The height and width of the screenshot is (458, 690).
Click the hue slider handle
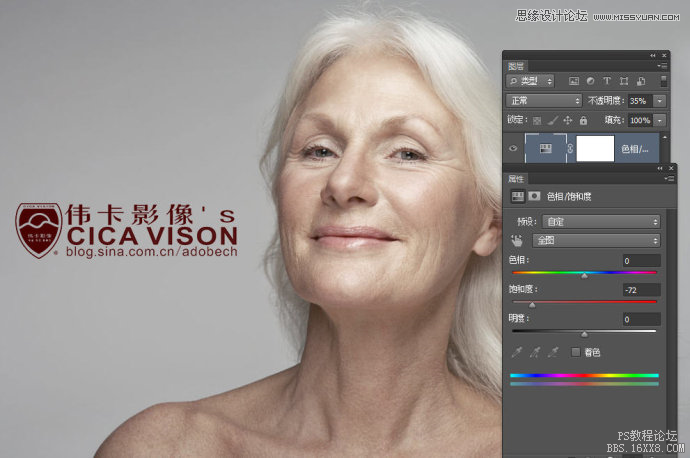pyautogui.click(x=584, y=276)
